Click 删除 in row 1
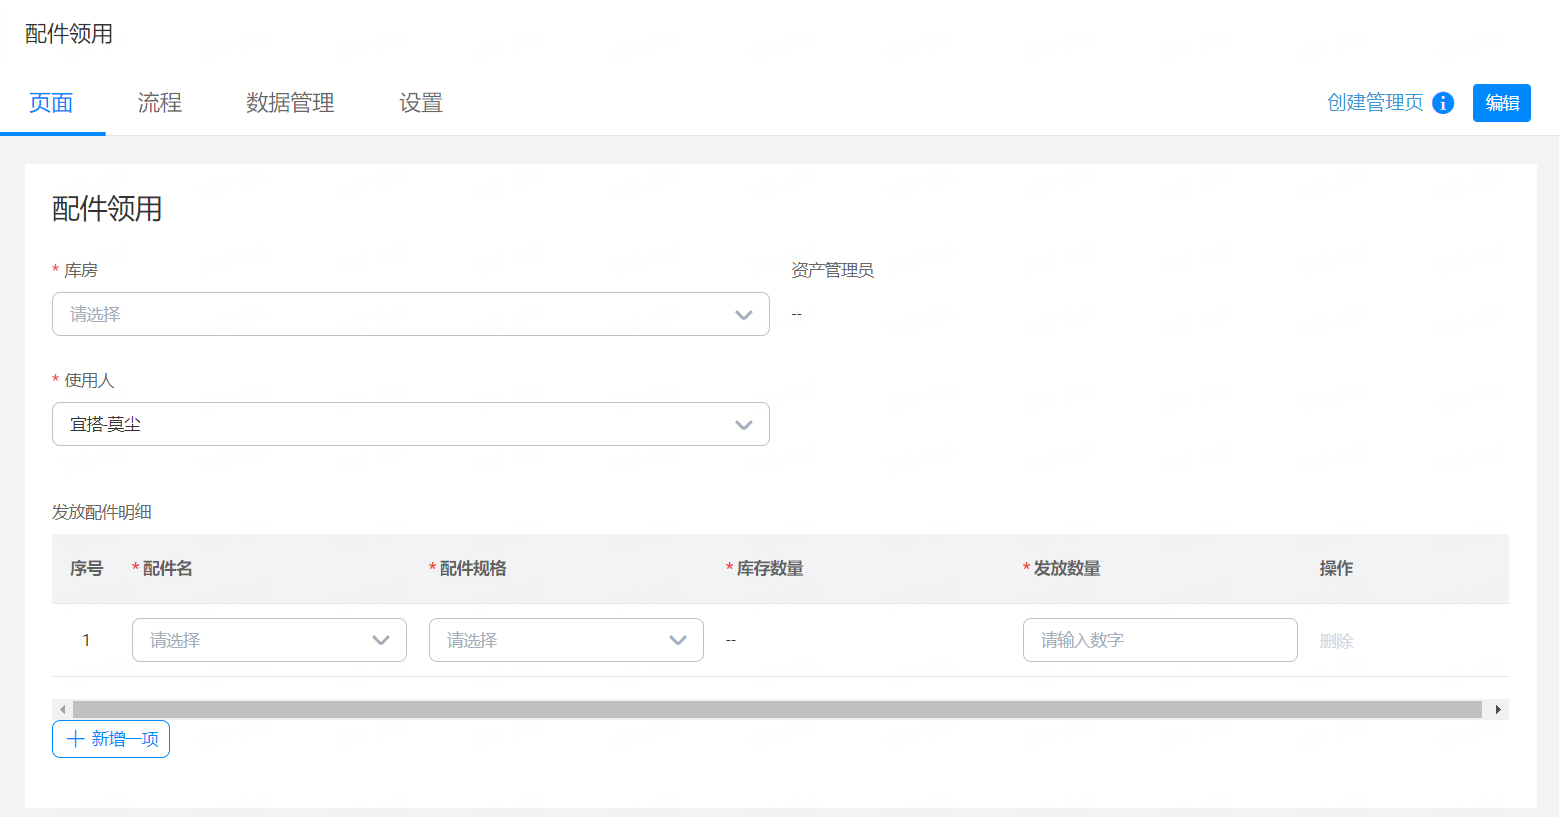Viewport: 1559px width, 817px height. (x=1336, y=641)
